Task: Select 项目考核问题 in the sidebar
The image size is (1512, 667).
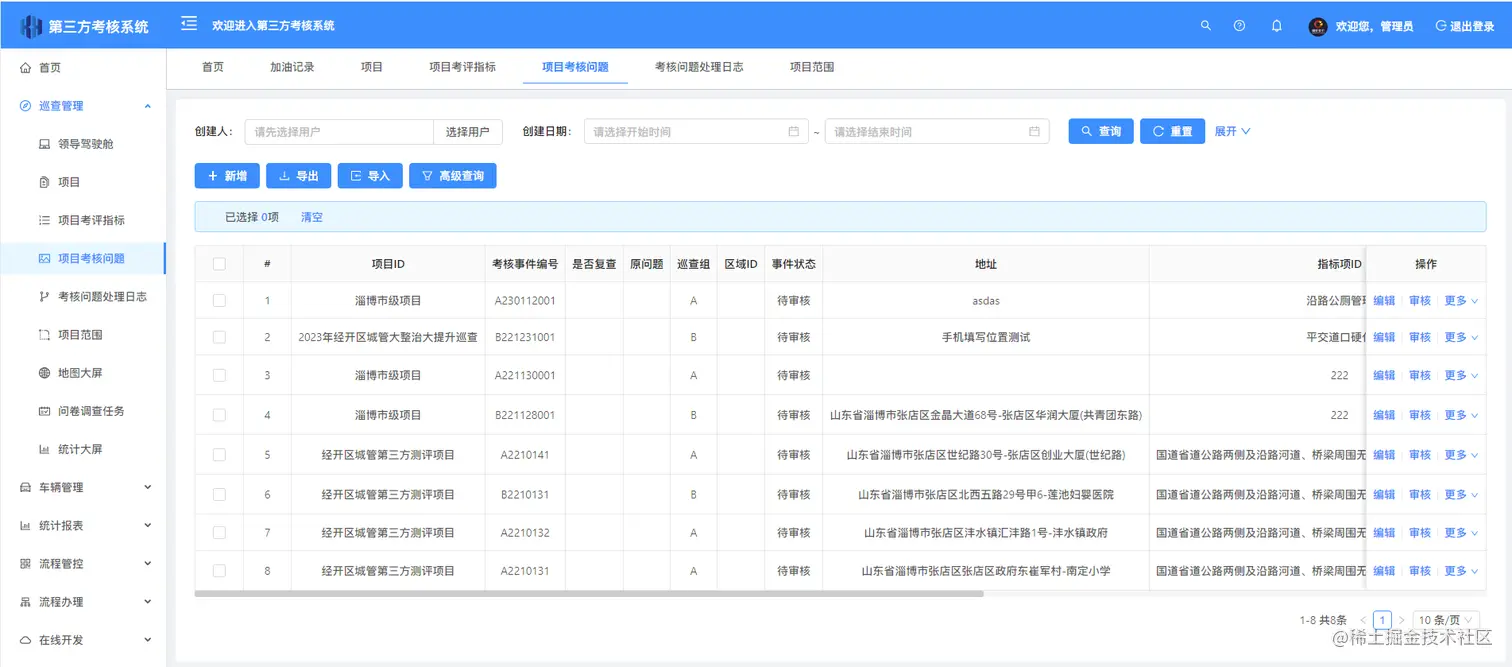Action: click(83, 258)
